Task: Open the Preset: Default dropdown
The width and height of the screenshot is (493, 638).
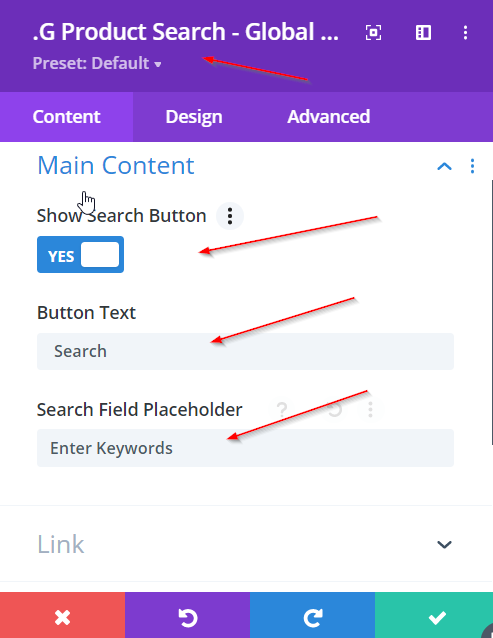Action: pos(97,63)
